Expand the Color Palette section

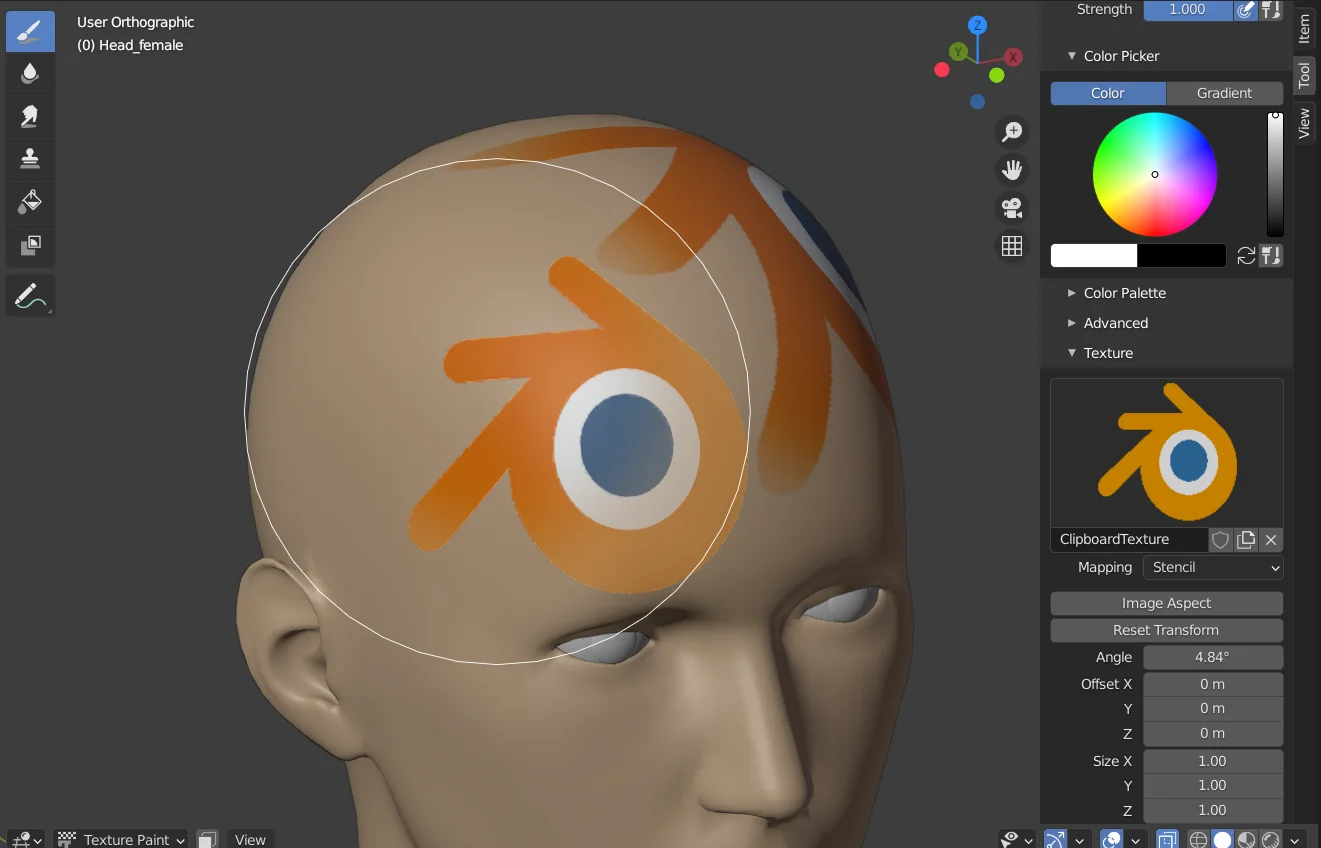coord(1124,293)
